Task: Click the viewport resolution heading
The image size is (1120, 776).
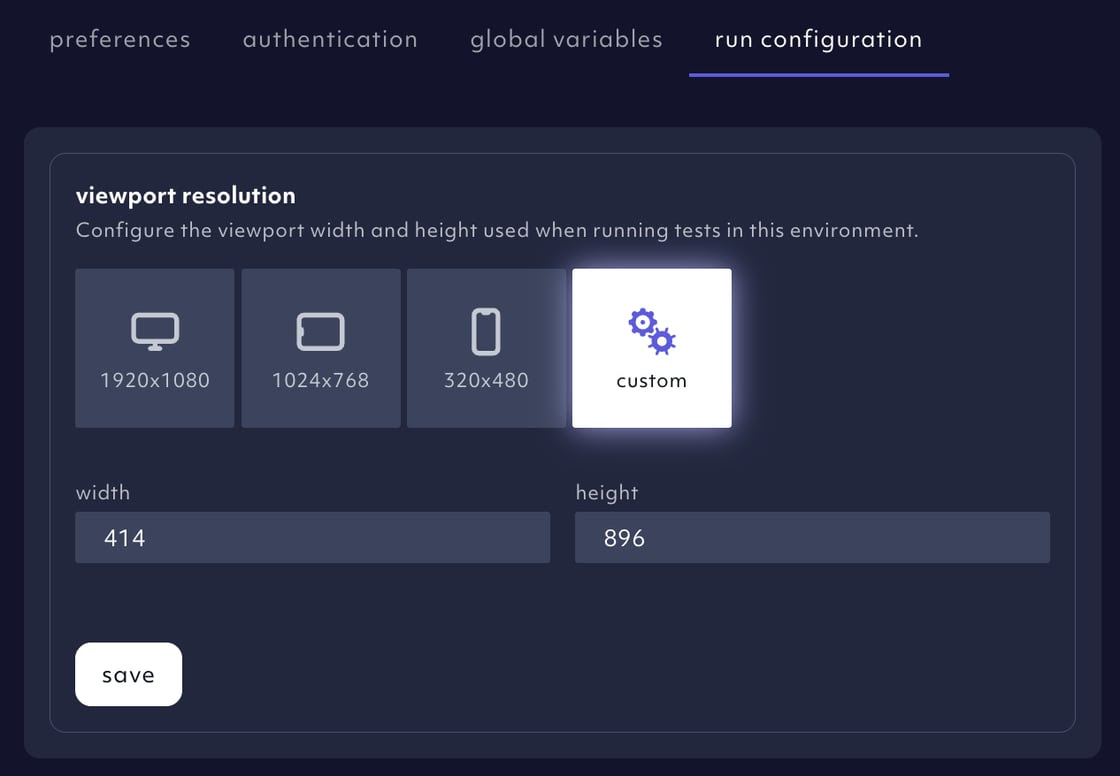Action: (187, 196)
